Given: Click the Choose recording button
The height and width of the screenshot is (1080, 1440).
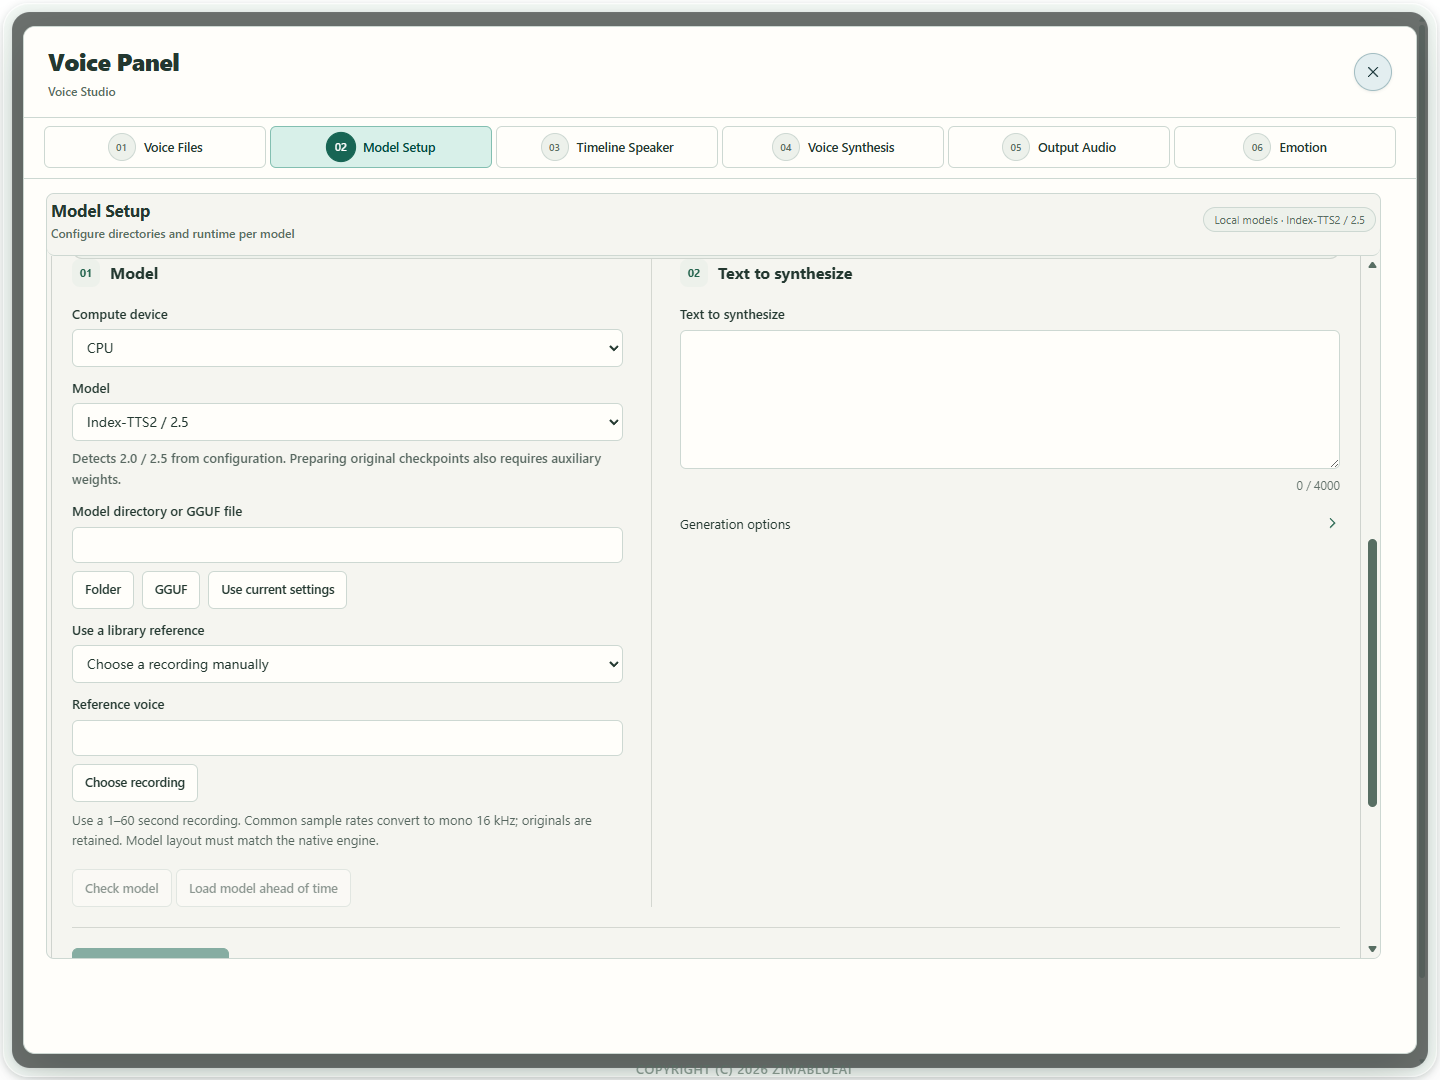Looking at the screenshot, I should tap(135, 783).
